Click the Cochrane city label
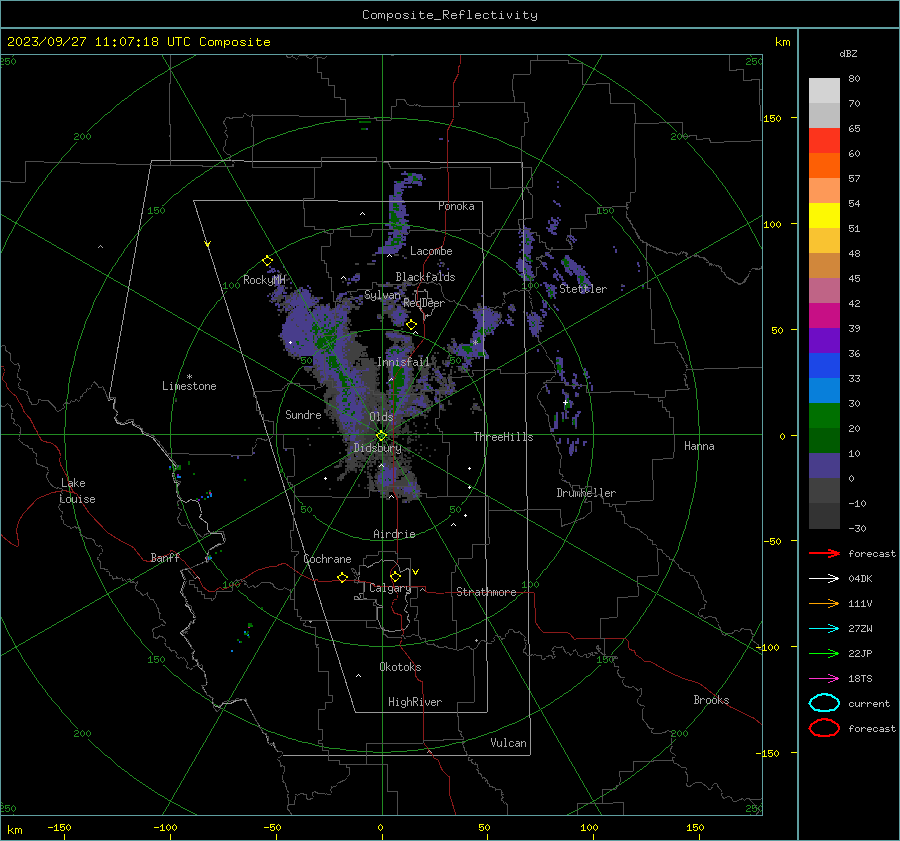 [327, 559]
